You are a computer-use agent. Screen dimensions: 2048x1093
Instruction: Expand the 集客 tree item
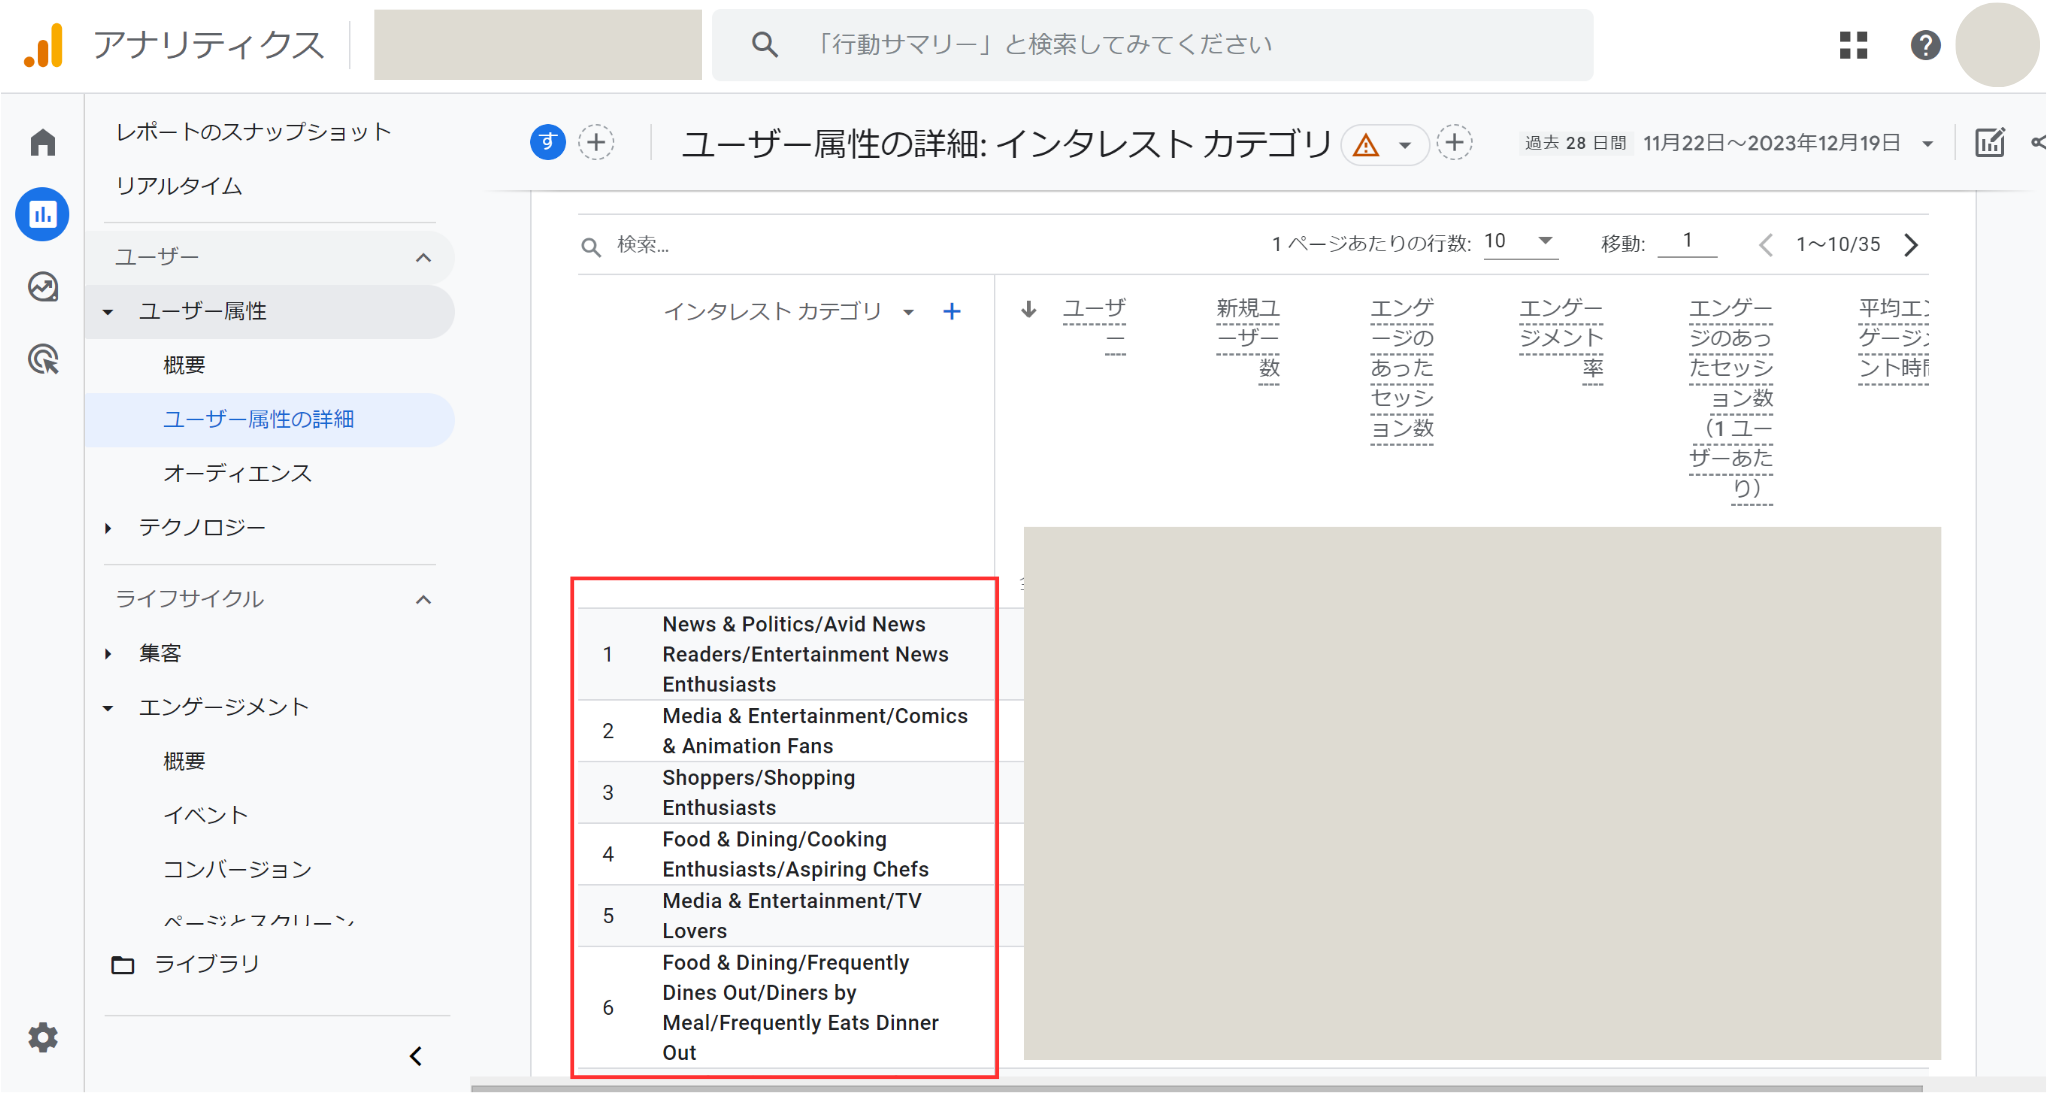coord(108,654)
